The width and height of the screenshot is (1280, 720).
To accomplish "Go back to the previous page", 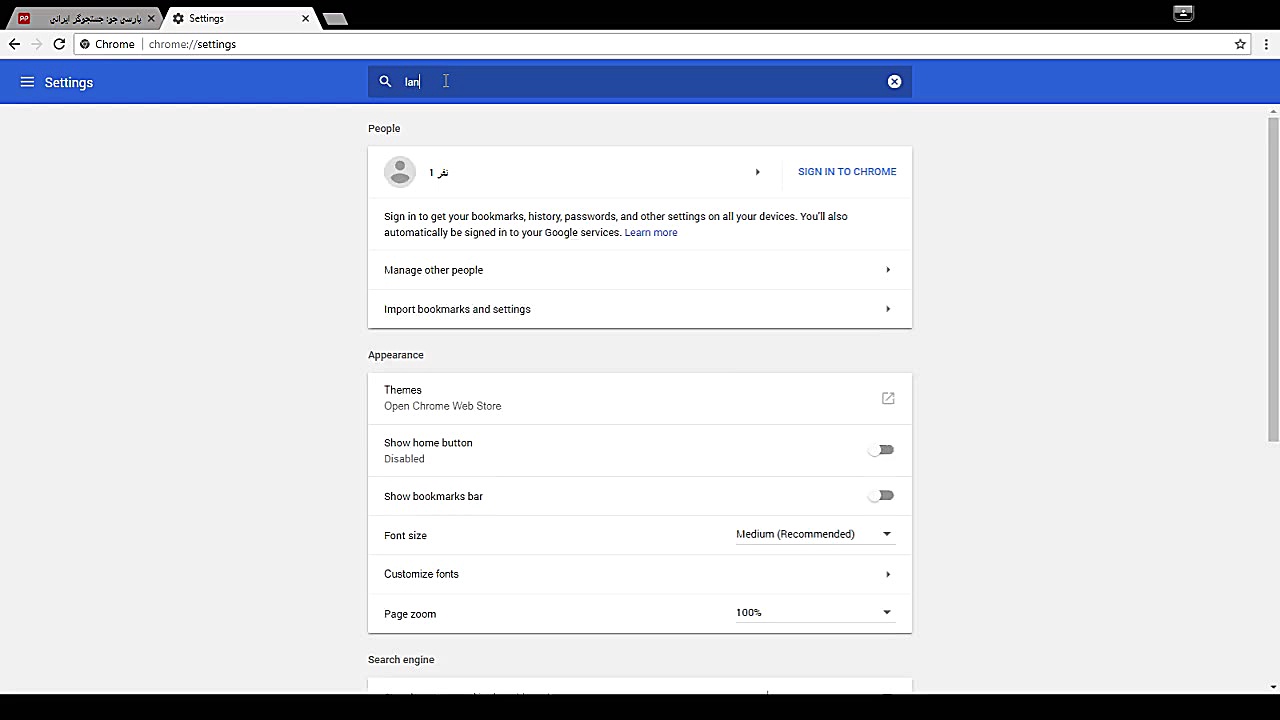I will tap(14, 44).
